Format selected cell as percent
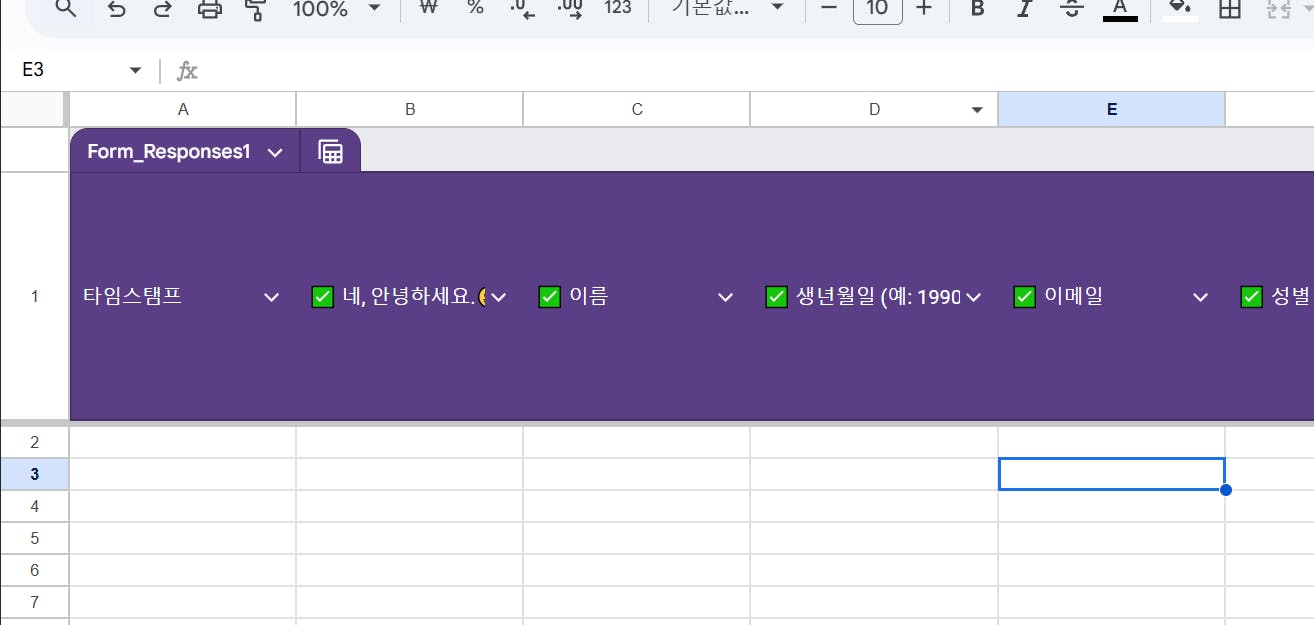1314x625 pixels. (475, 7)
